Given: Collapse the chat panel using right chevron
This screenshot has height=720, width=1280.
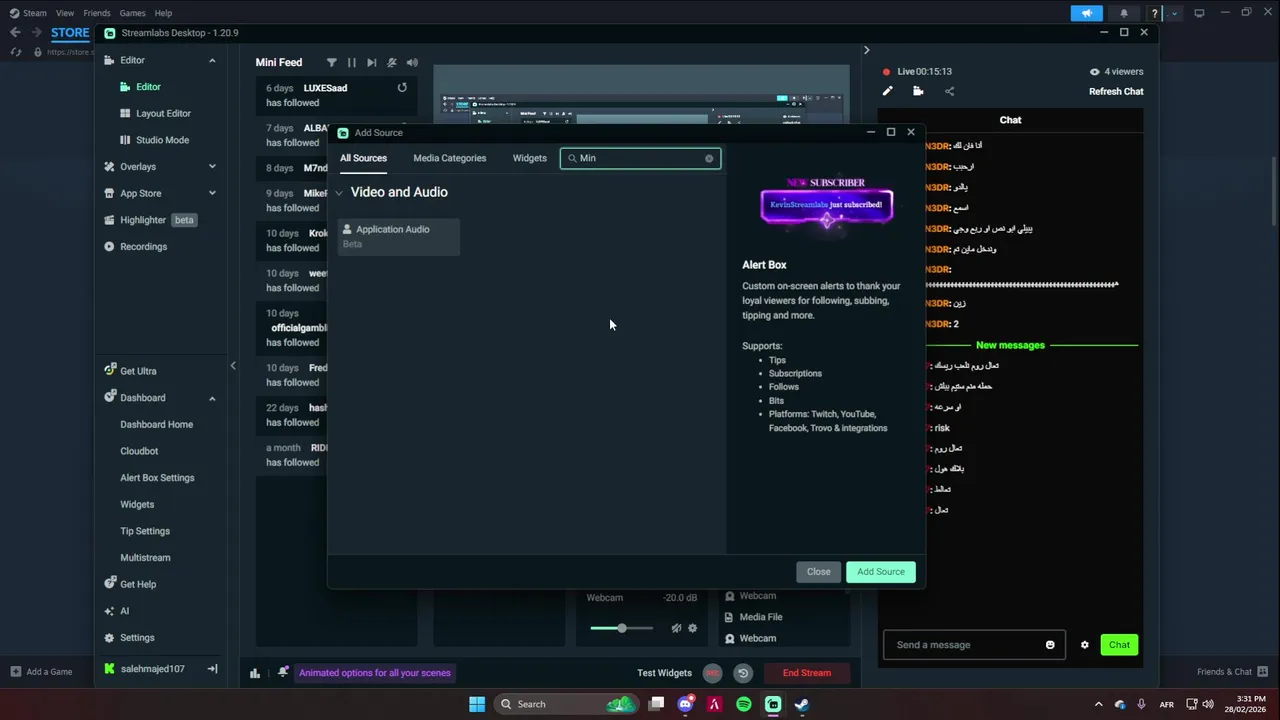Looking at the screenshot, I should (x=866, y=50).
